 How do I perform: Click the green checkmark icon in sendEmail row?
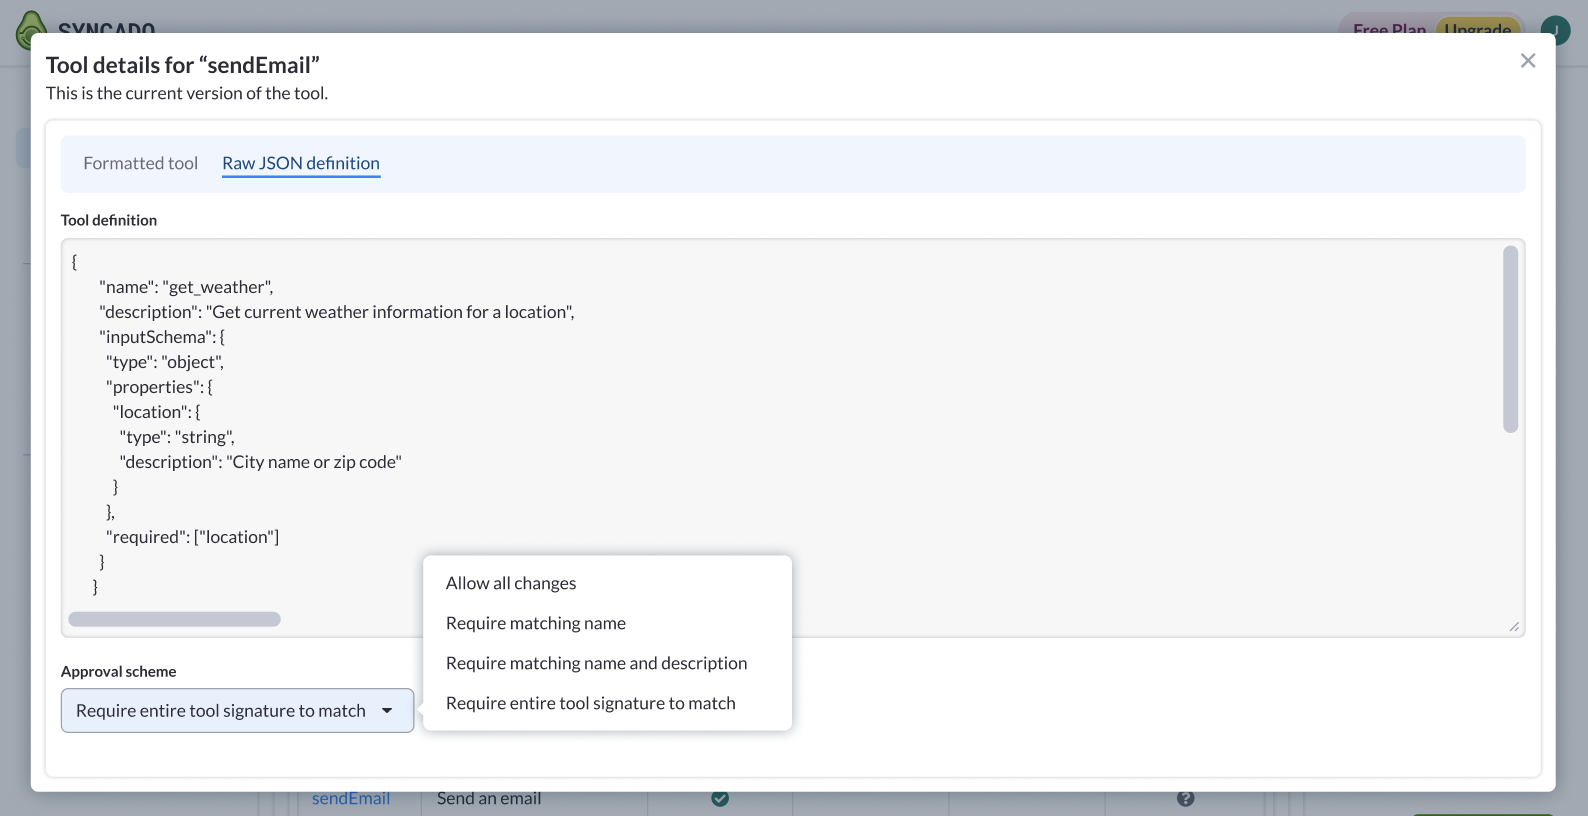point(720,798)
